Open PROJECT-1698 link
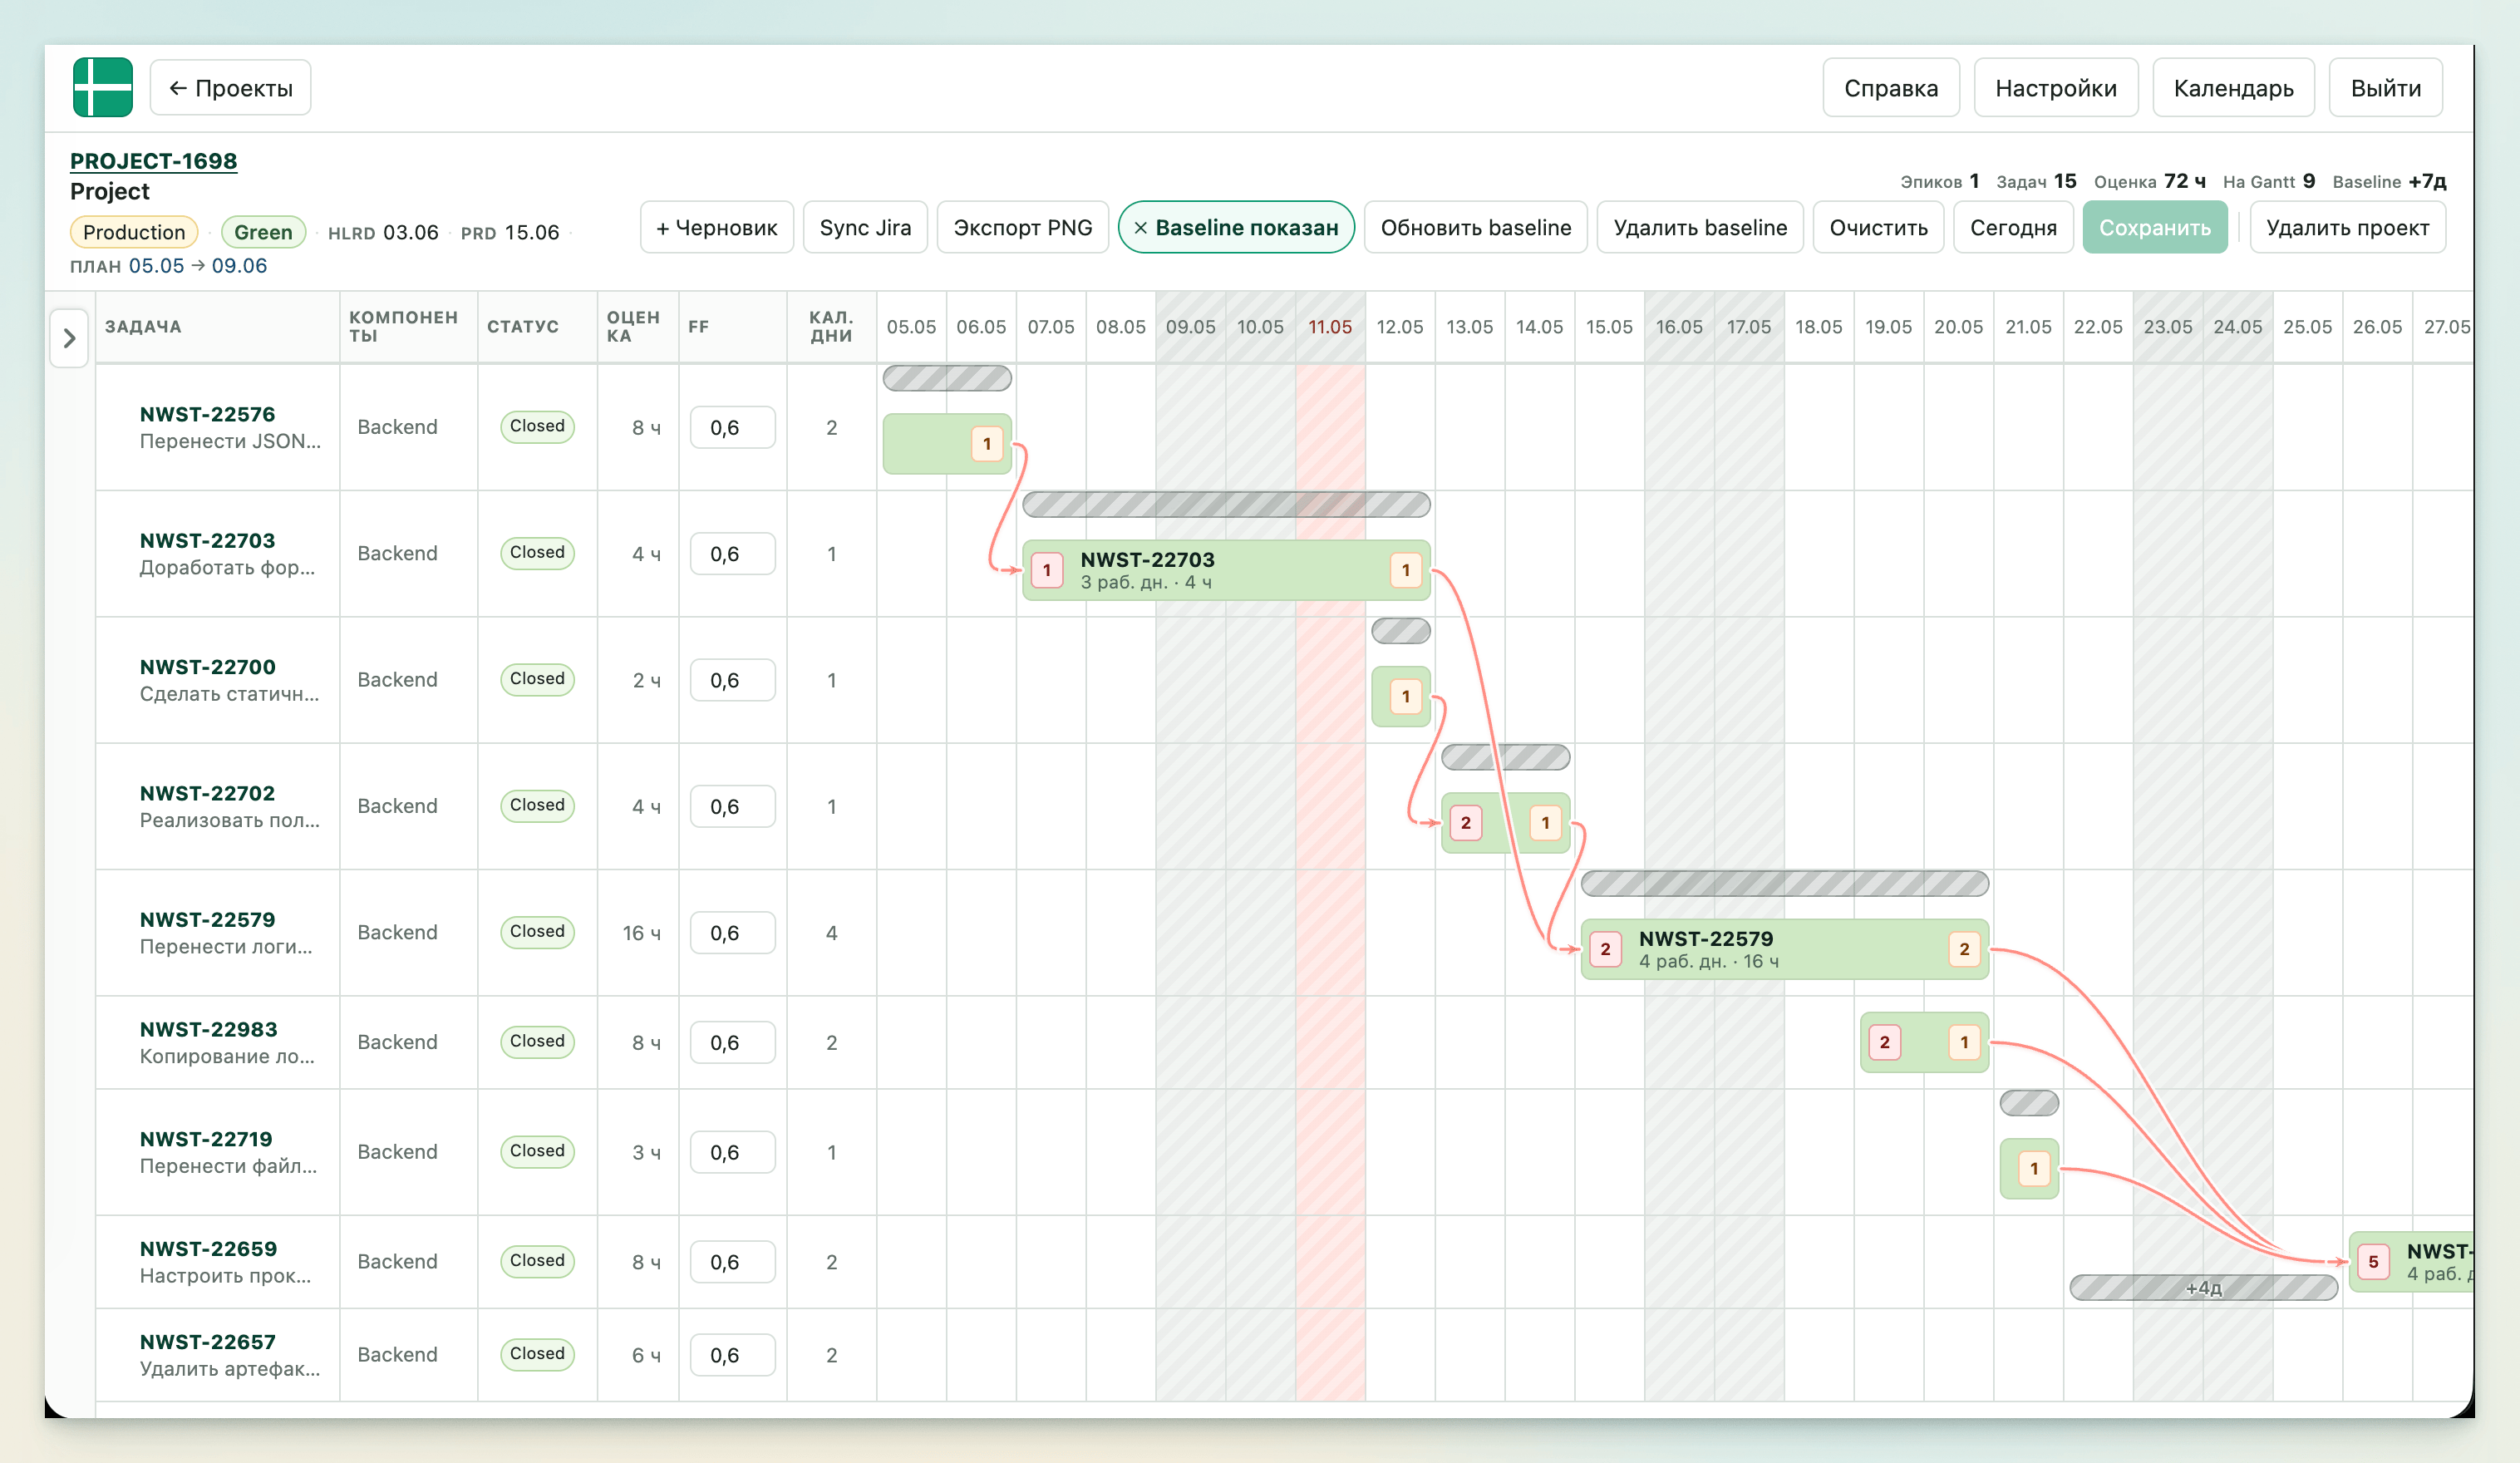Image resolution: width=2520 pixels, height=1463 pixels. 153,161
